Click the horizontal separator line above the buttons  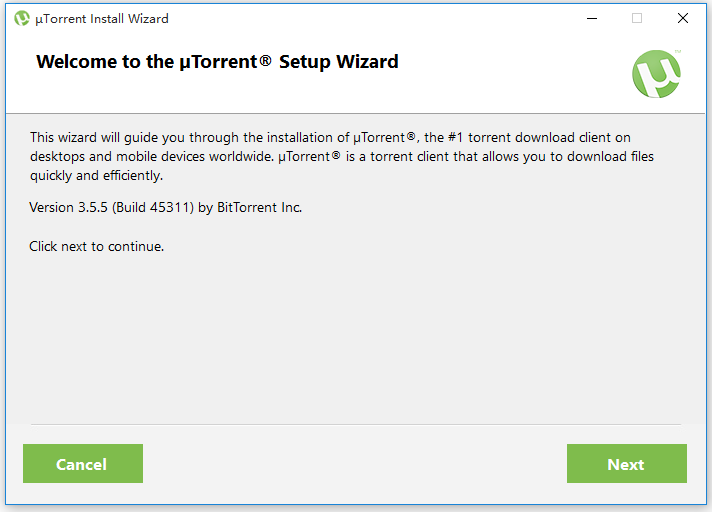click(355, 425)
